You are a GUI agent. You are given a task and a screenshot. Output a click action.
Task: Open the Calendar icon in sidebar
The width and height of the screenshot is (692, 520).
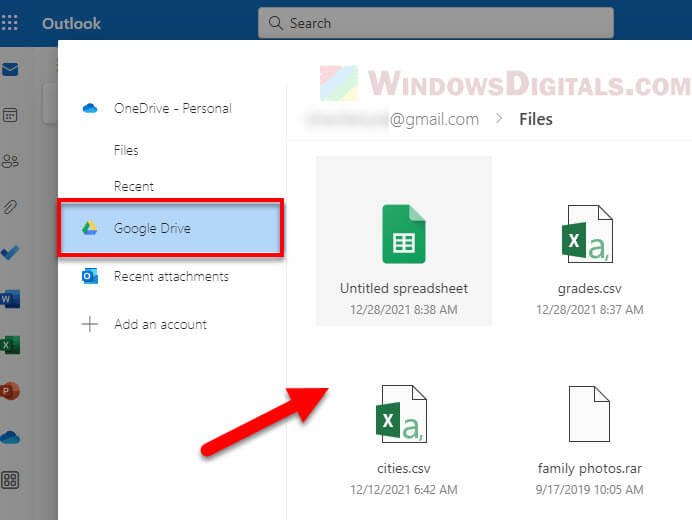tap(10, 115)
